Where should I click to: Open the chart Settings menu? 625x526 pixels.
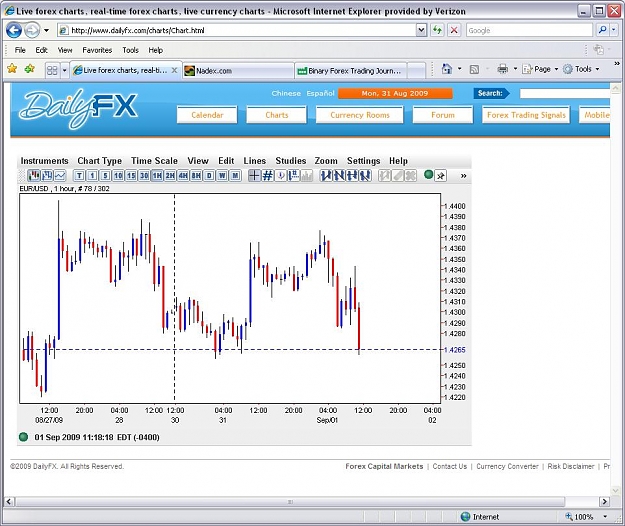(364, 161)
